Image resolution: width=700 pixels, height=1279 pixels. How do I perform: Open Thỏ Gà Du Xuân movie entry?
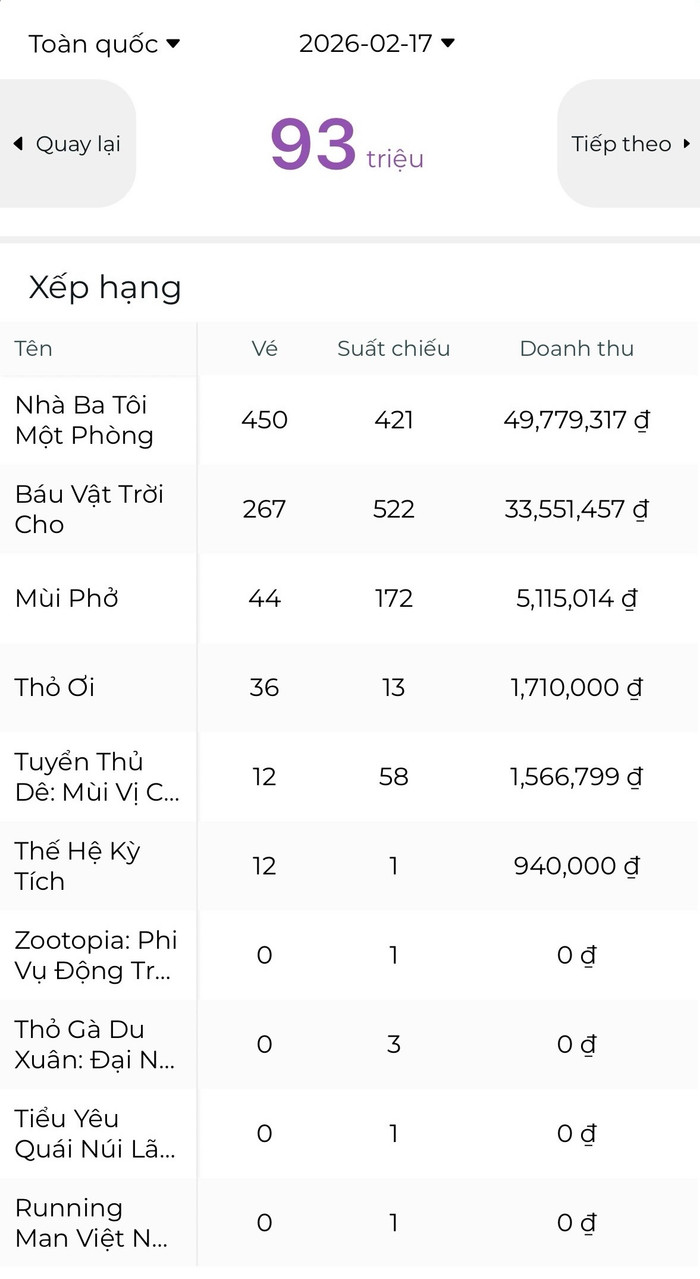94,1044
